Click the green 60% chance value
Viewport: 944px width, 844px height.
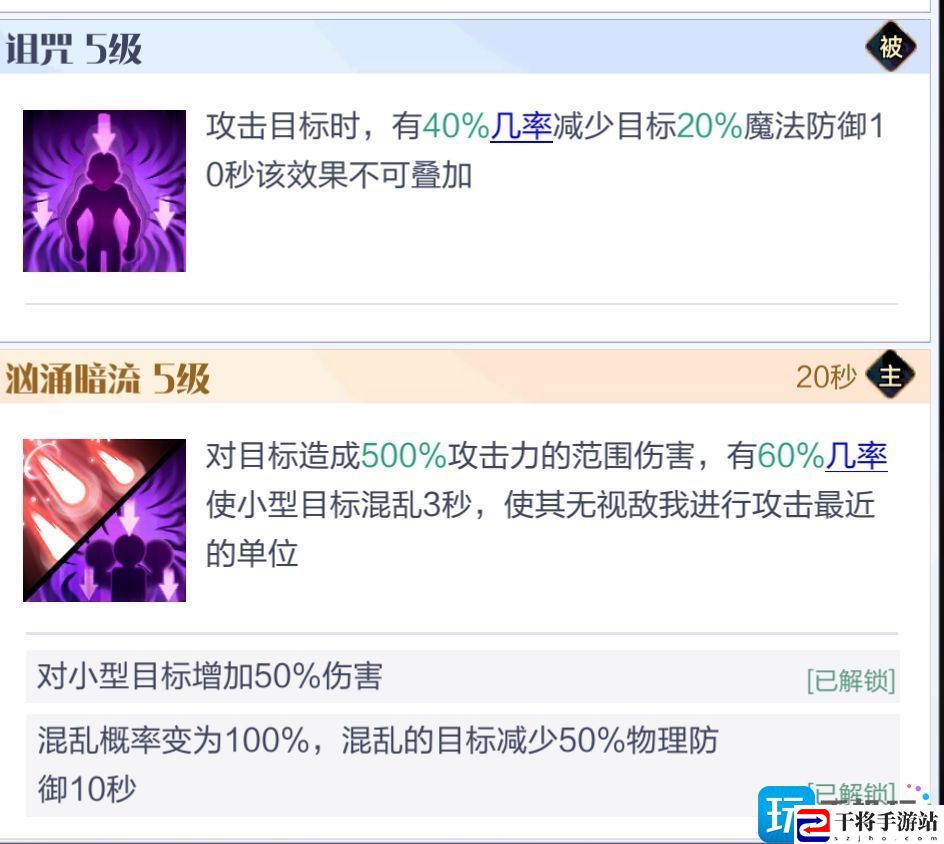pos(790,456)
